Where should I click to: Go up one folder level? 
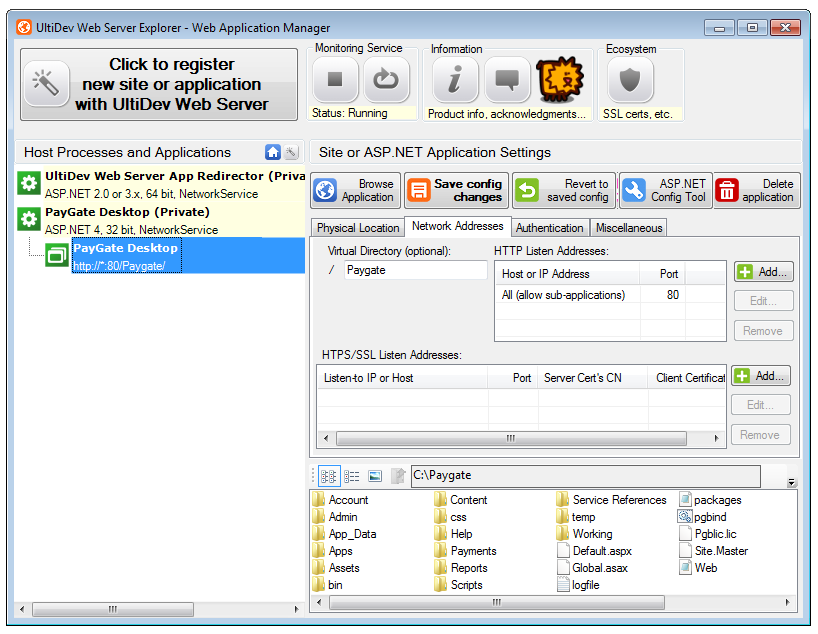(398, 476)
